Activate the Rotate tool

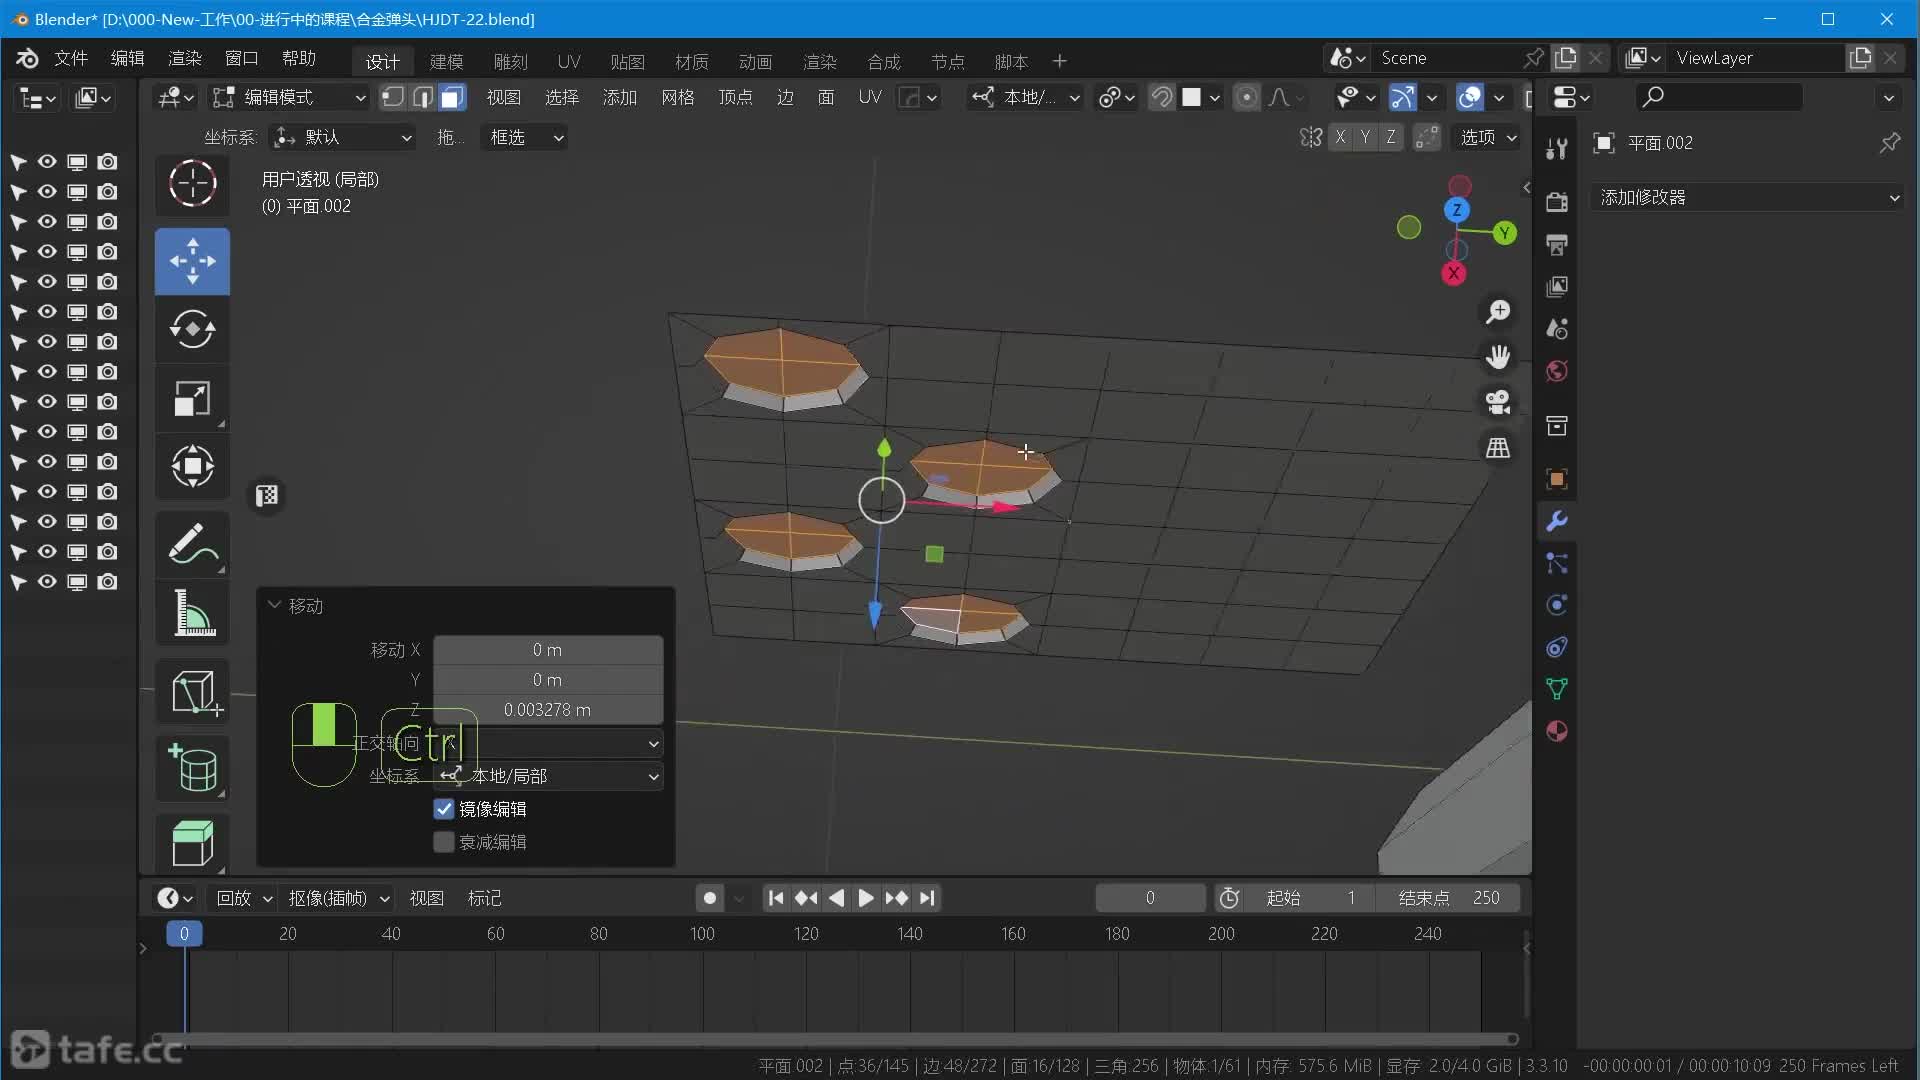pyautogui.click(x=192, y=329)
